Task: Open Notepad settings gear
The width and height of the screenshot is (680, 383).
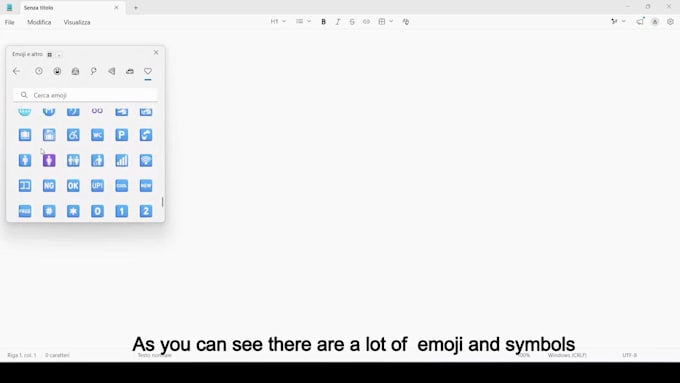Action: pos(670,22)
